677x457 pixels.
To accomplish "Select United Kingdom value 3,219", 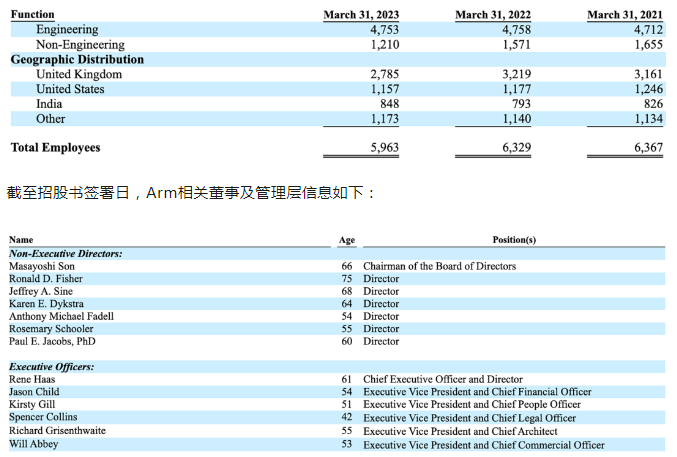I will click(x=516, y=74).
